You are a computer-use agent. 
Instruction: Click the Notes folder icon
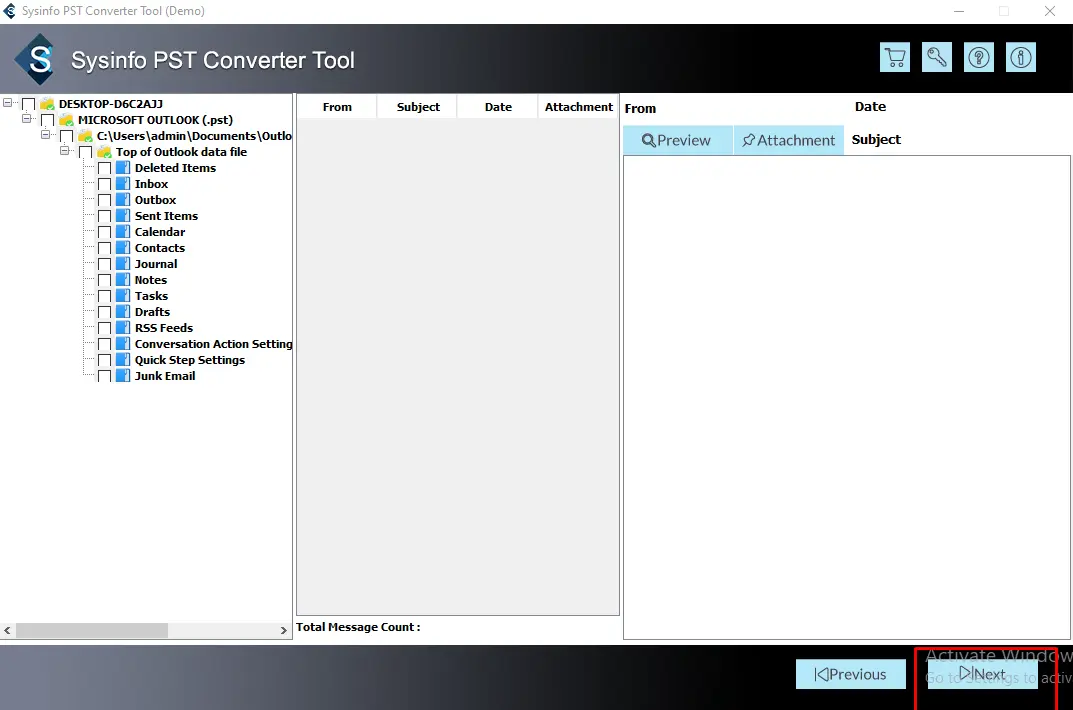point(123,280)
